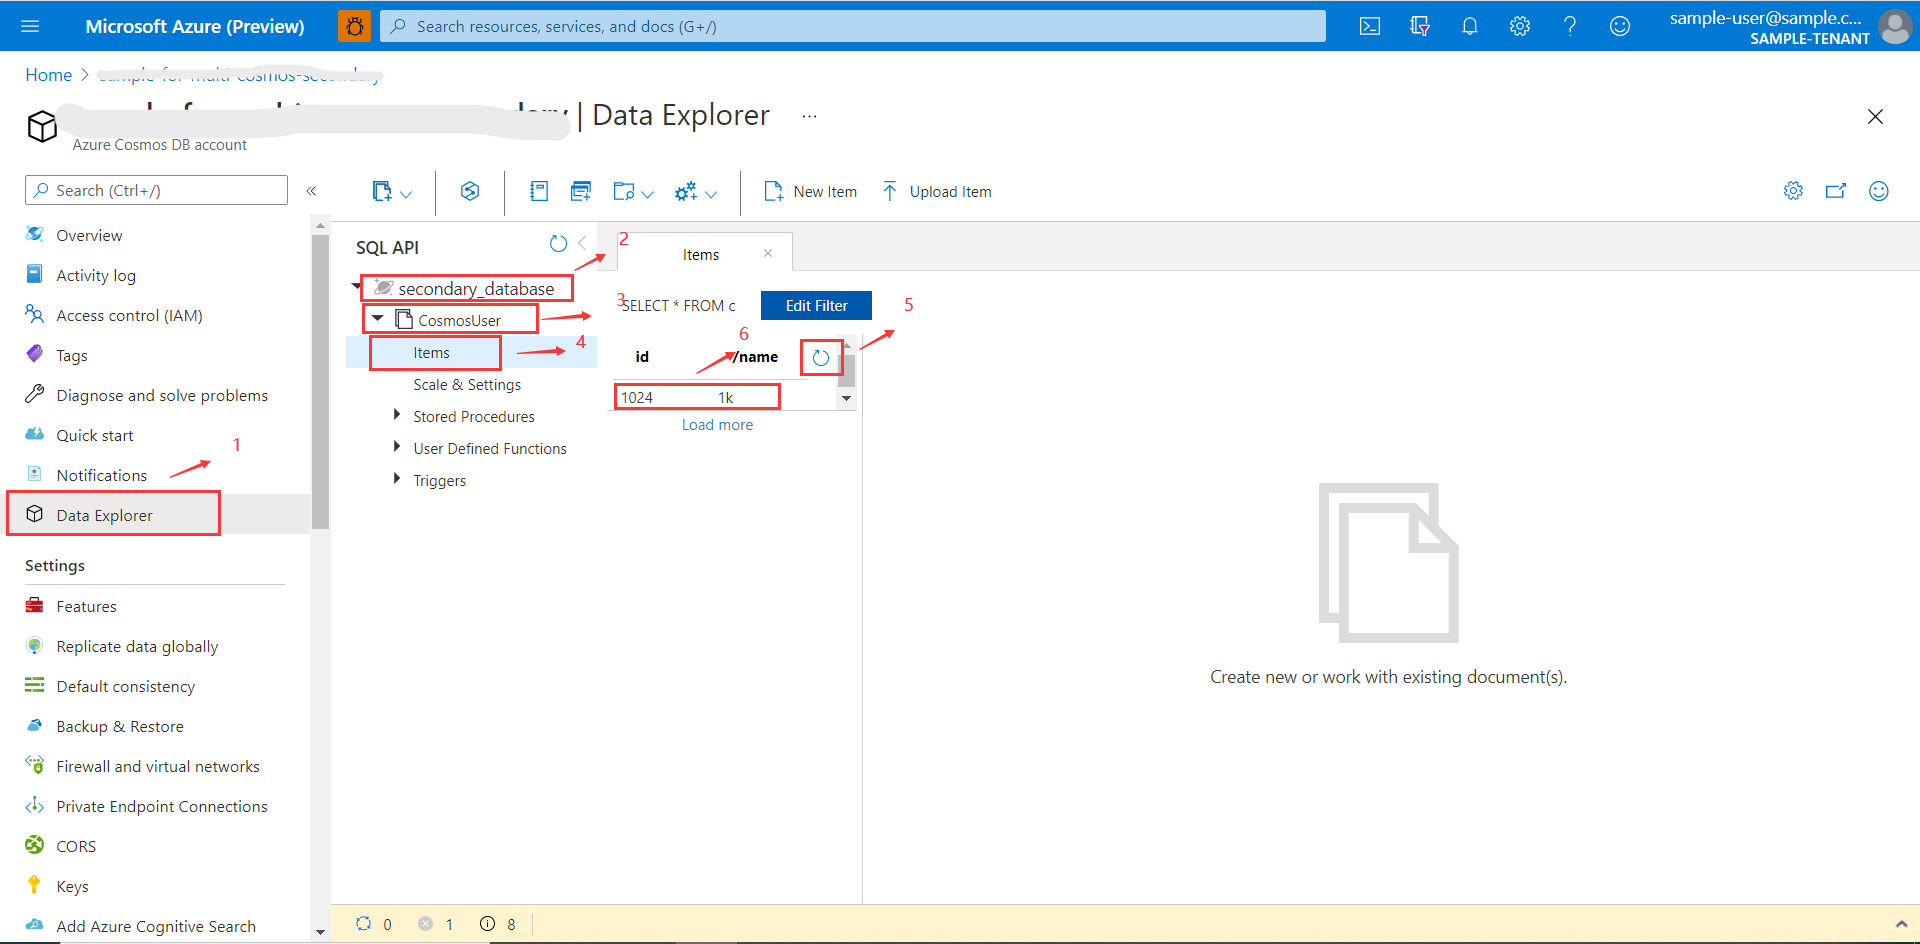Click the in-progress requests status icon
Viewport: 1920px width, 944px height.
pyautogui.click(x=364, y=924)
